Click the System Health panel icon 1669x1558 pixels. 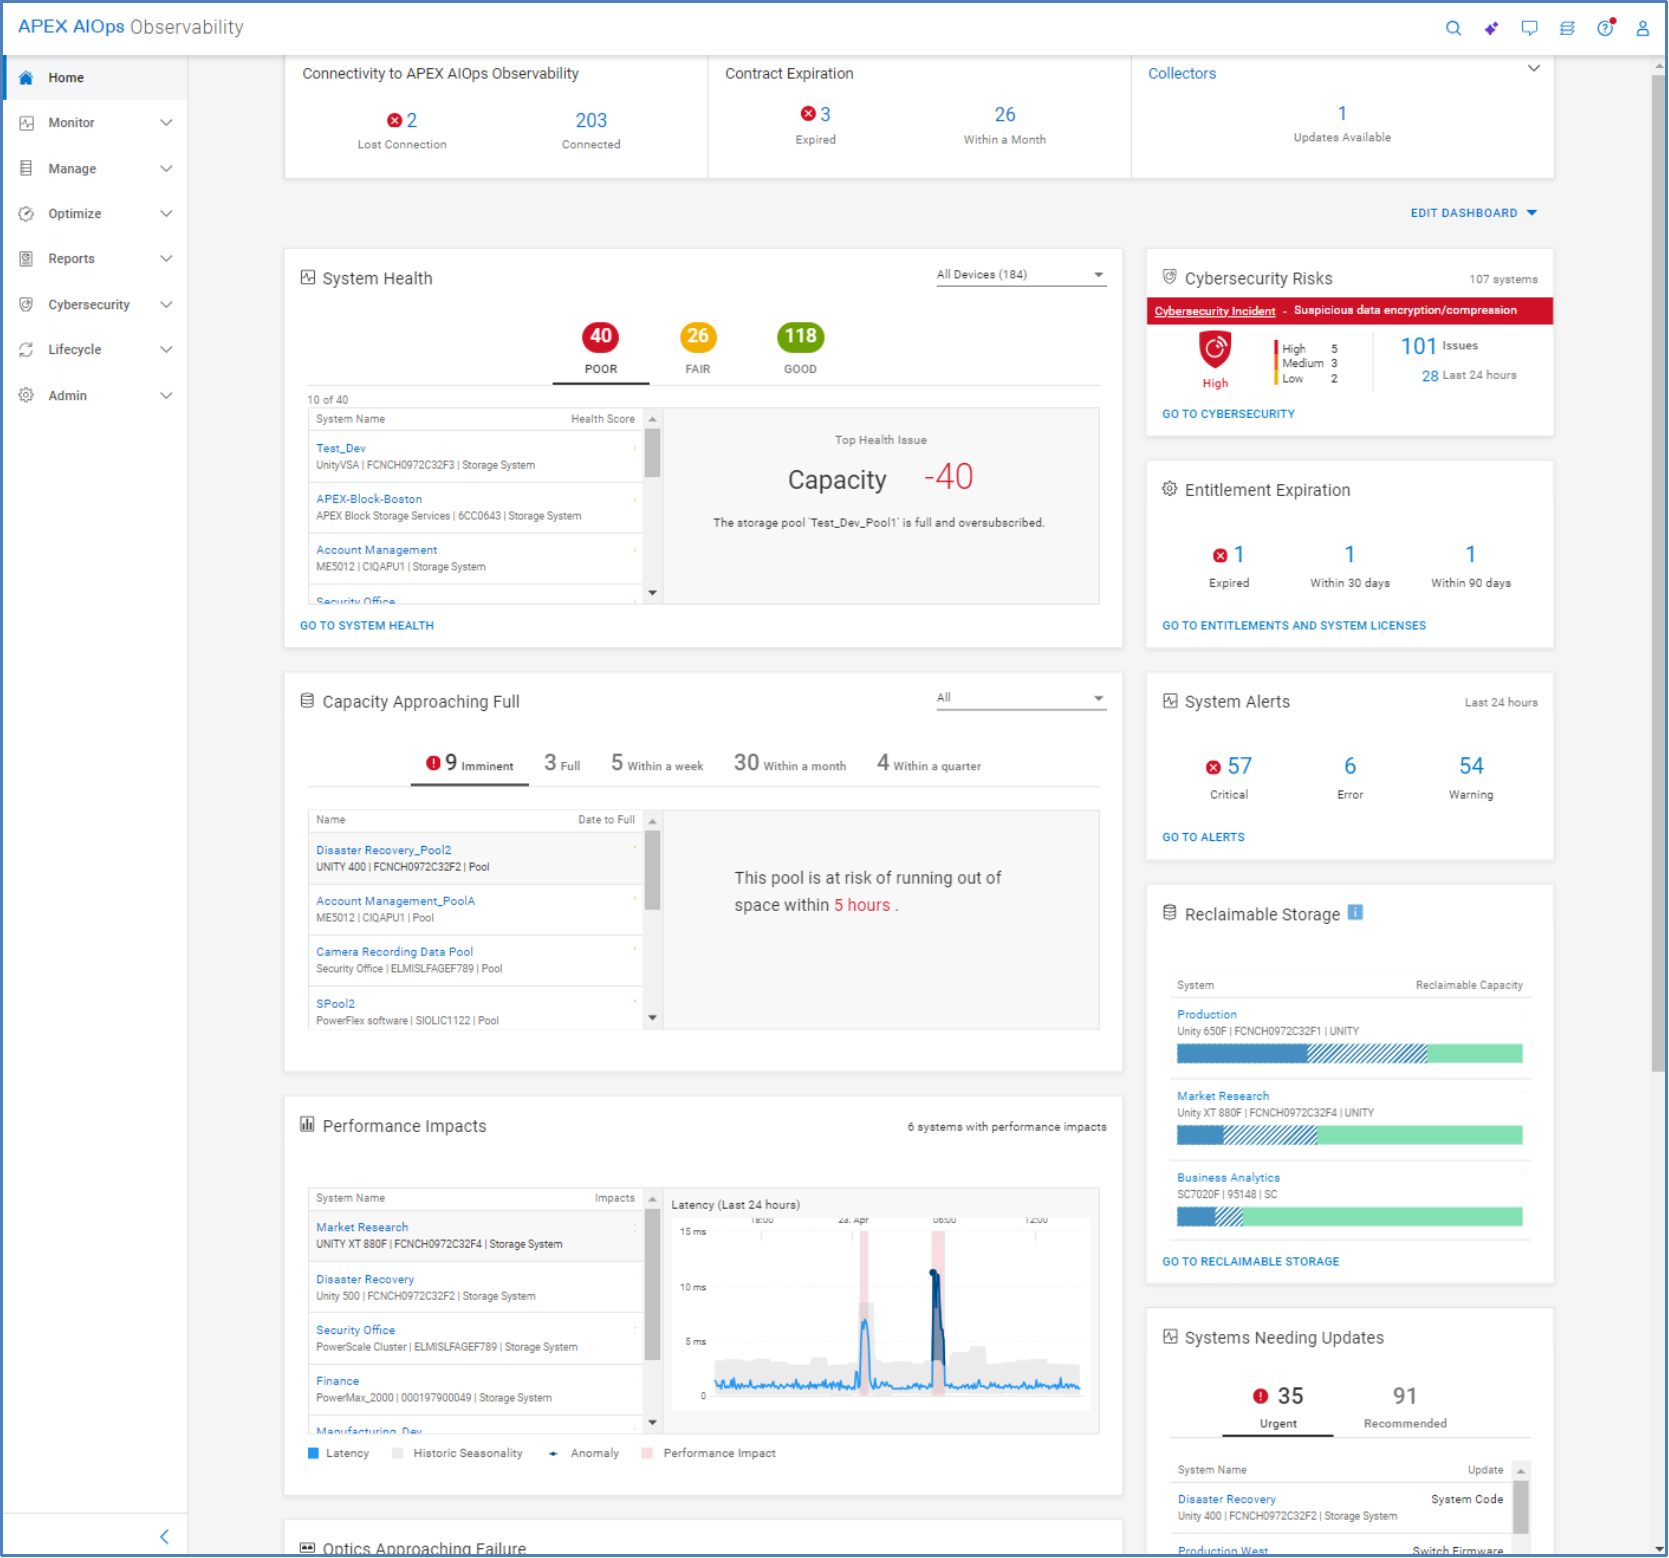308,278
